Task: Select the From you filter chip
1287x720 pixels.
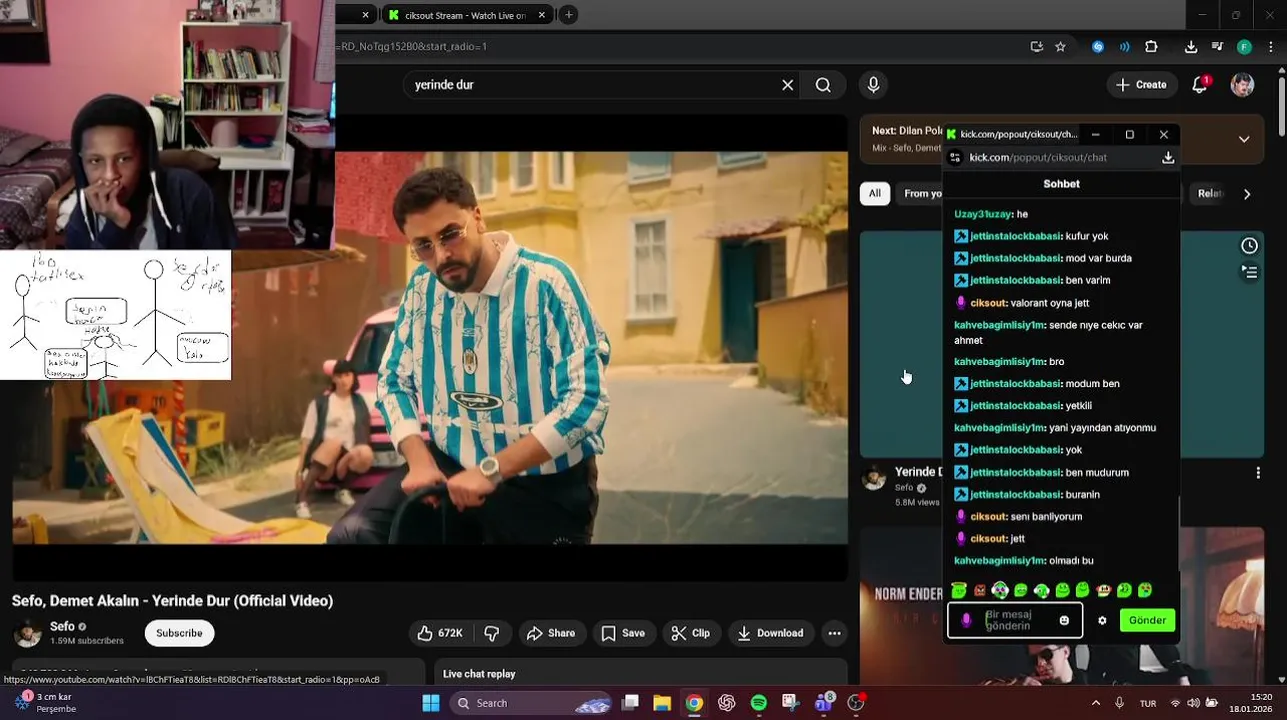Action: coord(922,194)
